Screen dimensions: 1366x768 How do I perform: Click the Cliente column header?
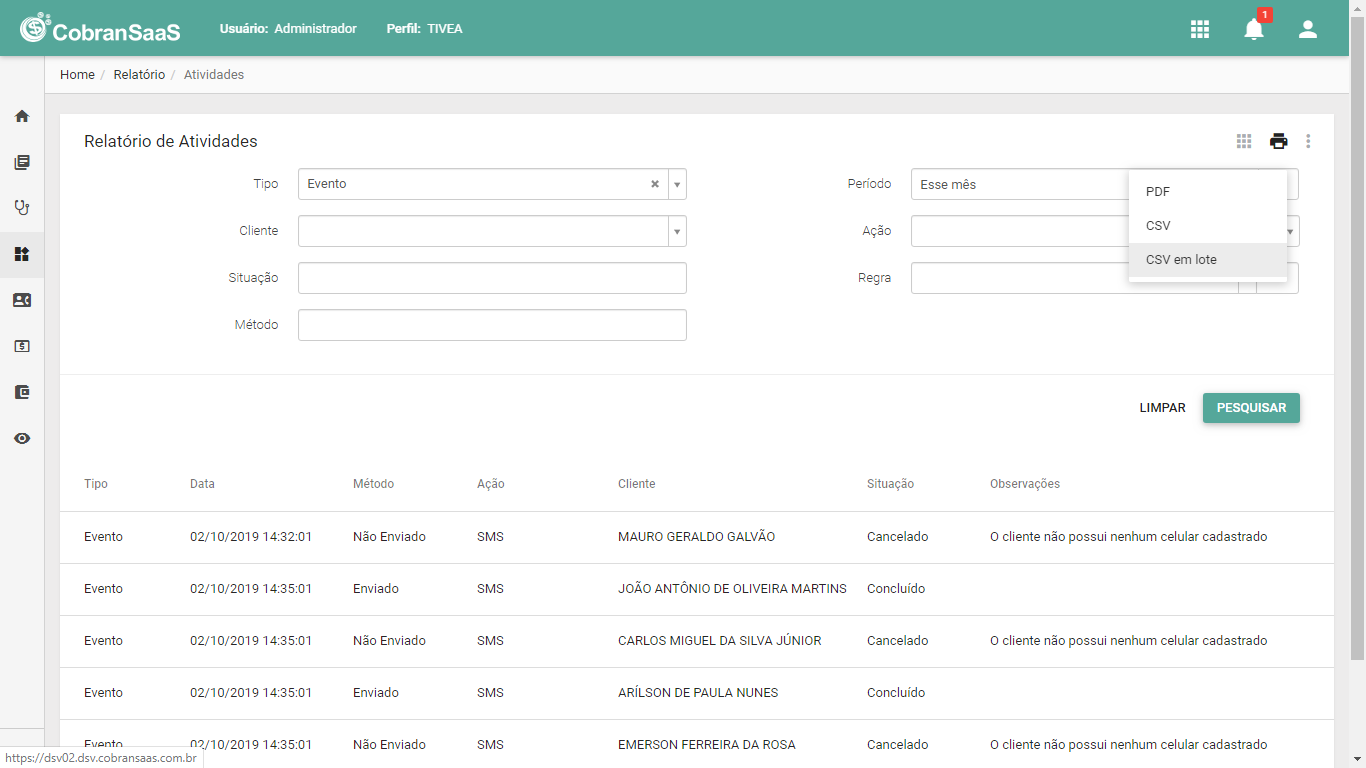[x=637, y=484]
